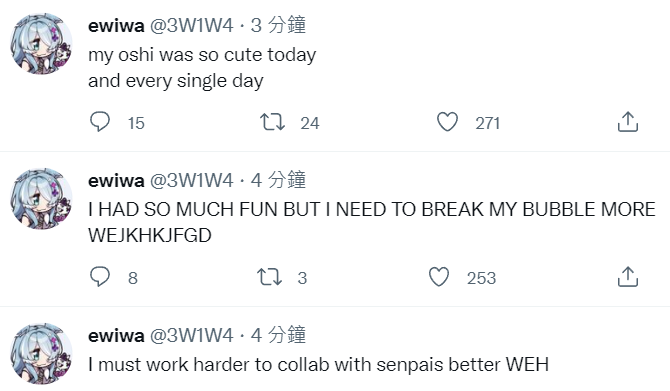Viewport: 670px width, 391px height.
Task: Click @3W1W4 handle on the second tweet
Action: pos(191,181)
